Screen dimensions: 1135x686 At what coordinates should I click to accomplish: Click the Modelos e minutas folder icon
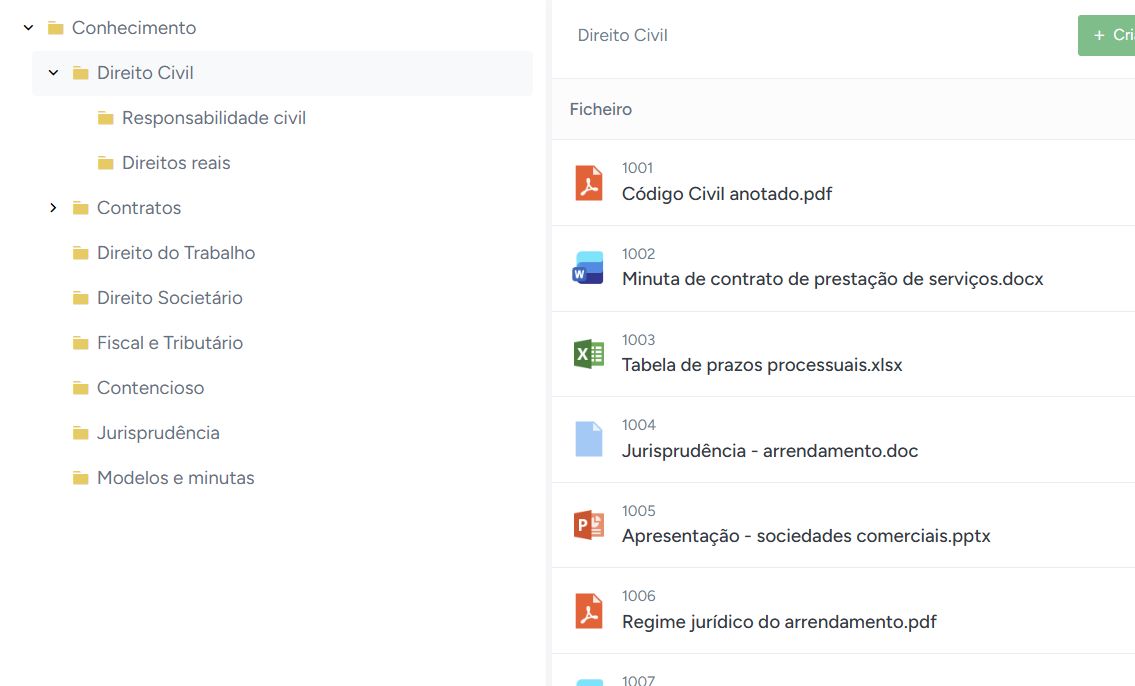coord(80,478)
